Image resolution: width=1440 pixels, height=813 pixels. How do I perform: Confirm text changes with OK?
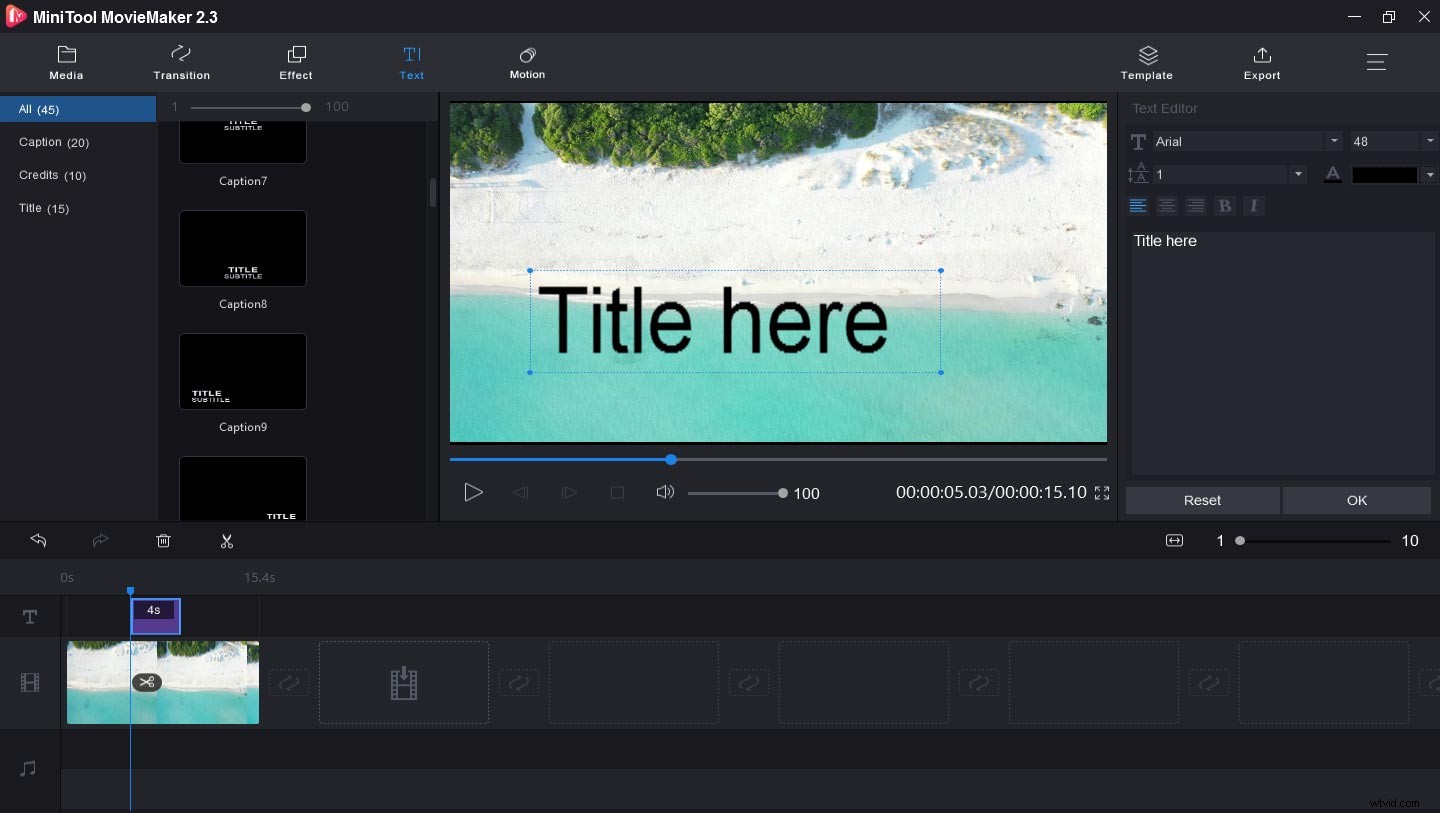point(1356,500)
